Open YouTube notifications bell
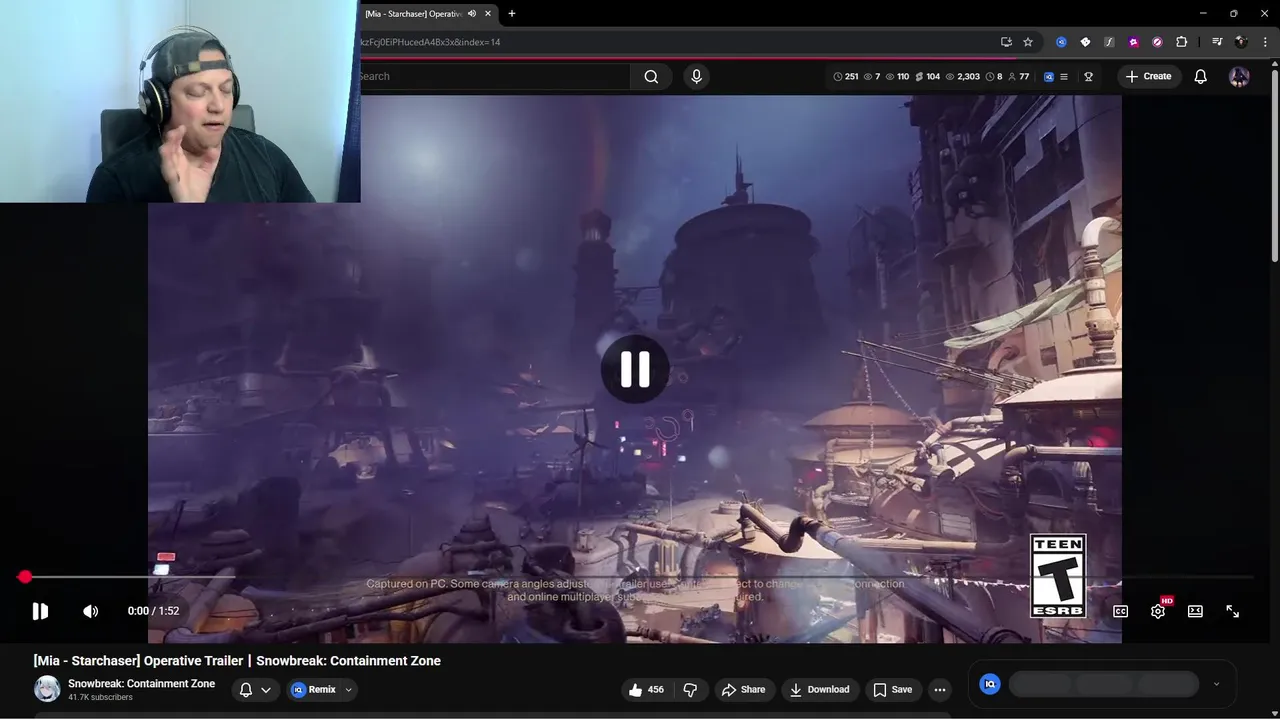The image size is (1280, 720). click(x=1201, y=77)
